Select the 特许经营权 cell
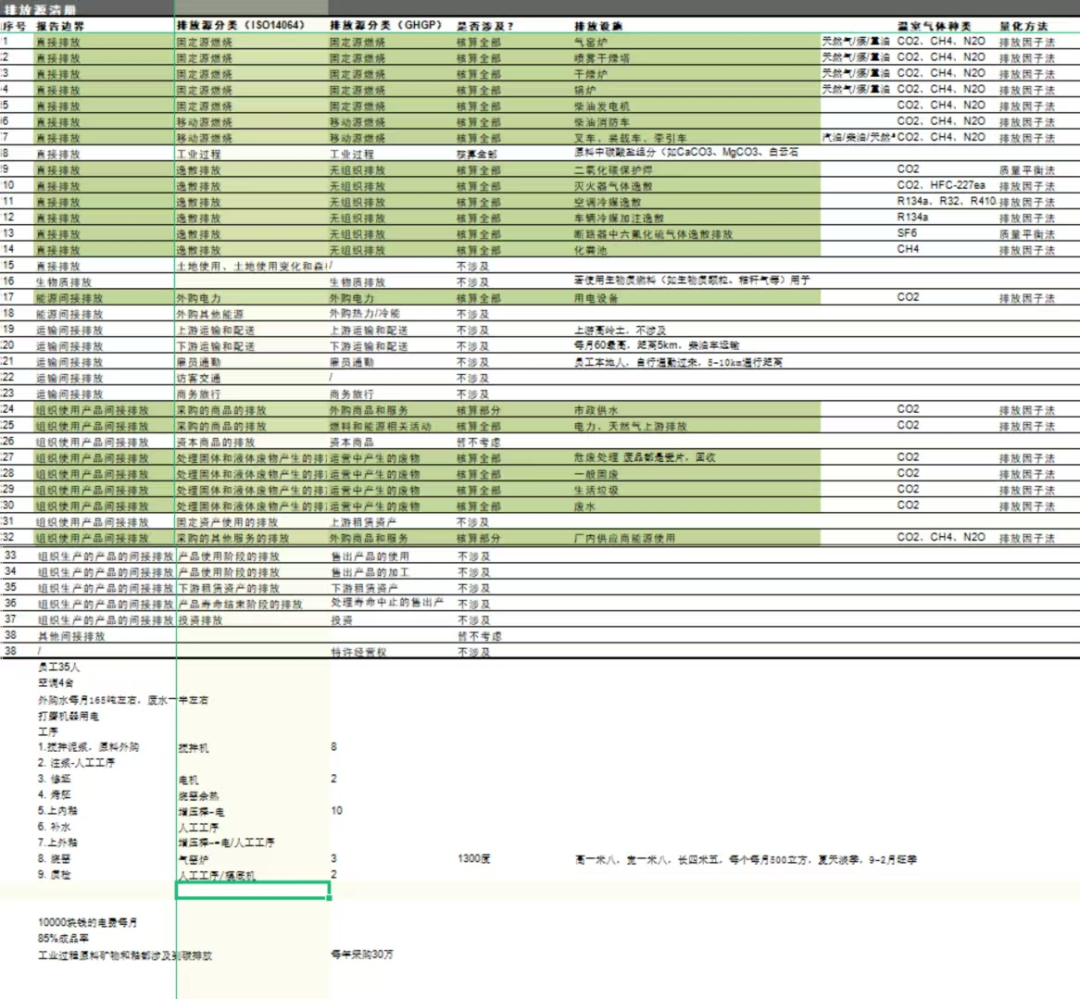The width and height of the screenshot is (1080, 999). tap(358, 651)
